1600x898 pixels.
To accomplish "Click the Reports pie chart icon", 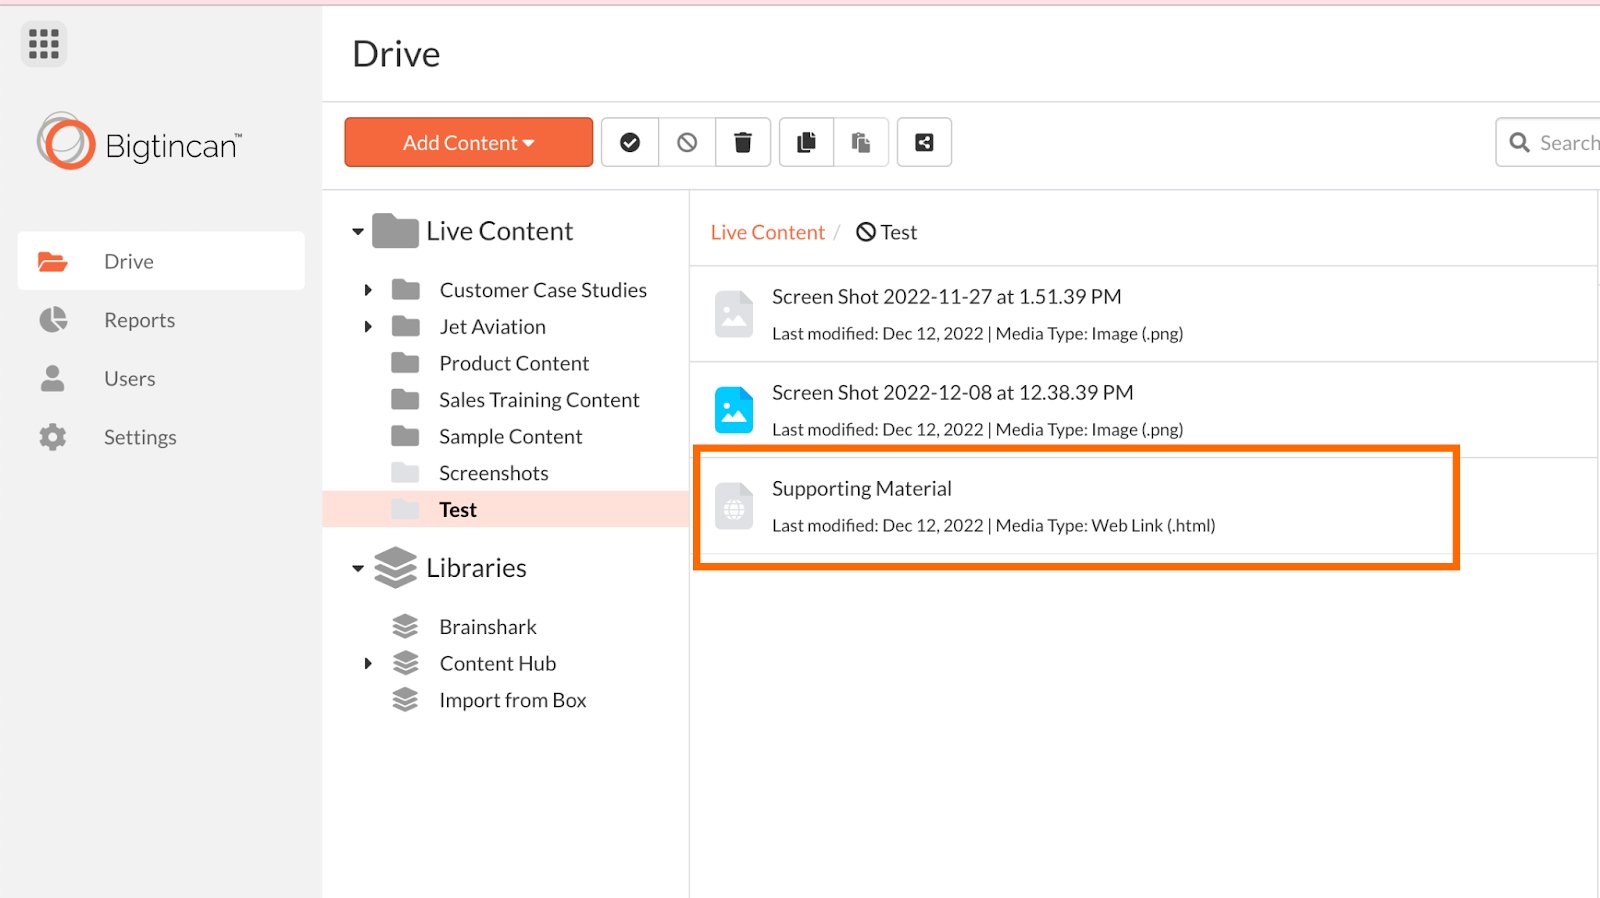I will tap(53, 320).
